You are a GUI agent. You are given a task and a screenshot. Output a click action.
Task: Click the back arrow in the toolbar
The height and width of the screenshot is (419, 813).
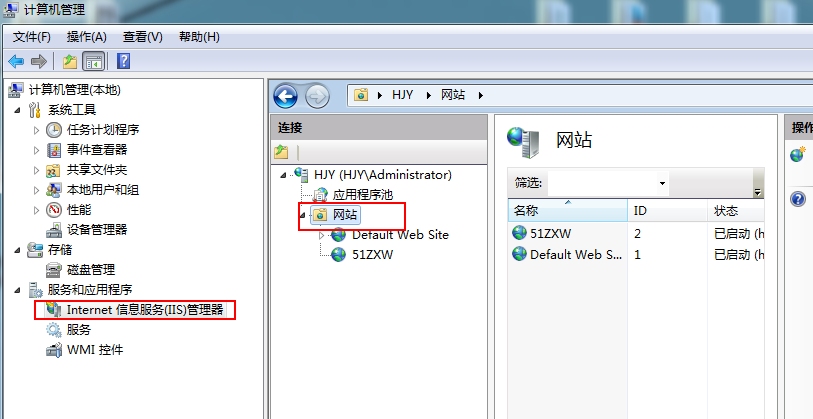click(16, 62)
